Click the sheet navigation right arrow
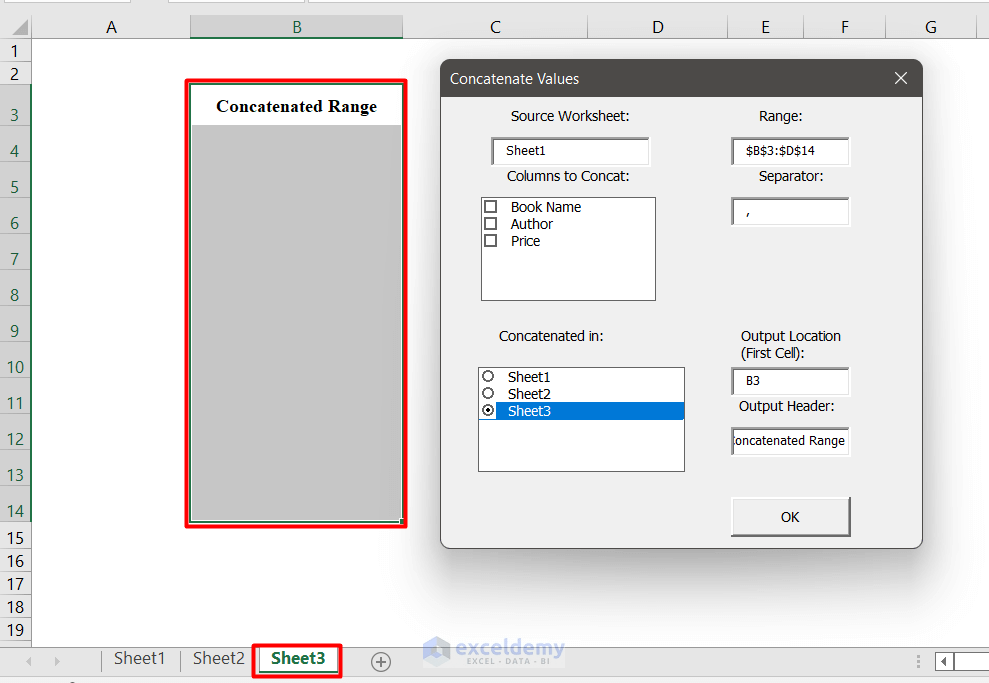 pos(56,660)
